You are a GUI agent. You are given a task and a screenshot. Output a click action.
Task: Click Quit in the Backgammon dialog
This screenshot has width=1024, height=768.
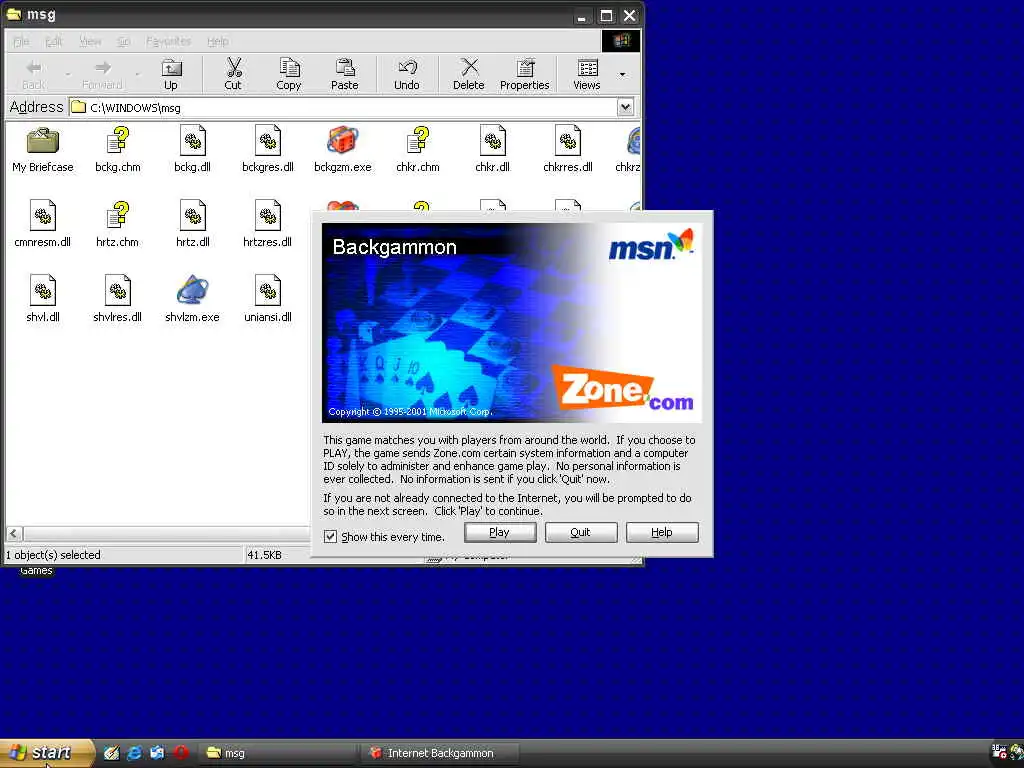coord(581,532)
